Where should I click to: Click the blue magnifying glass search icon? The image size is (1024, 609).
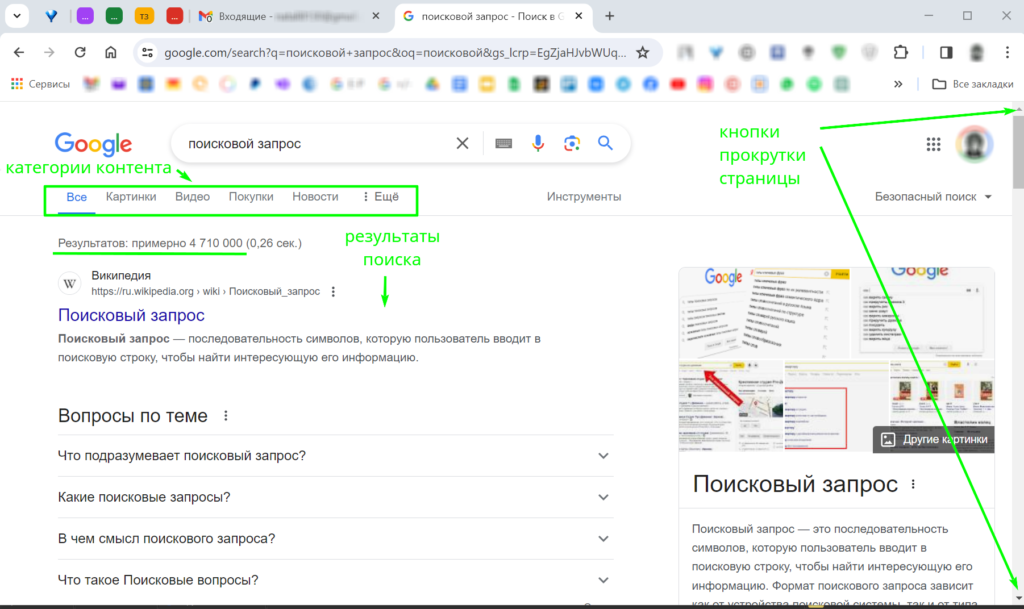pyautogui.click(x=605, y=143)
